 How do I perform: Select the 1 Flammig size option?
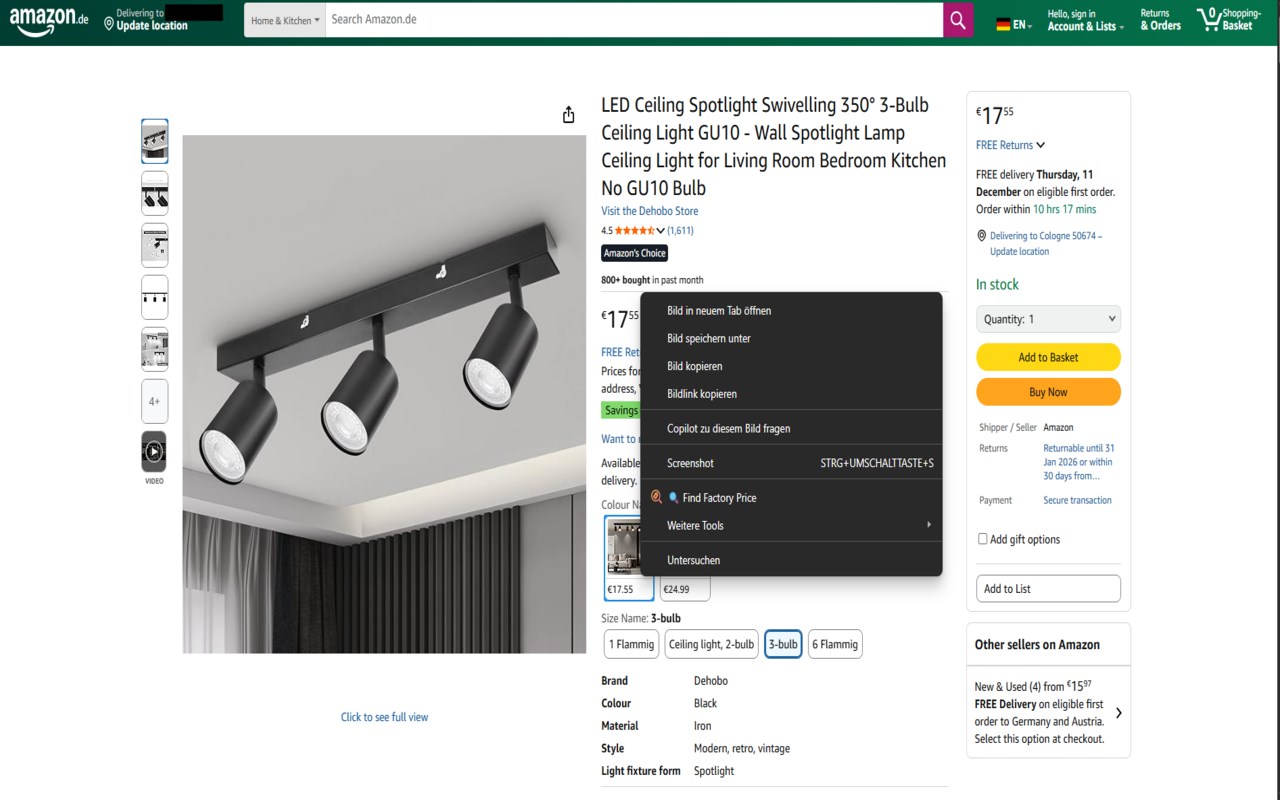coord(631,644)
